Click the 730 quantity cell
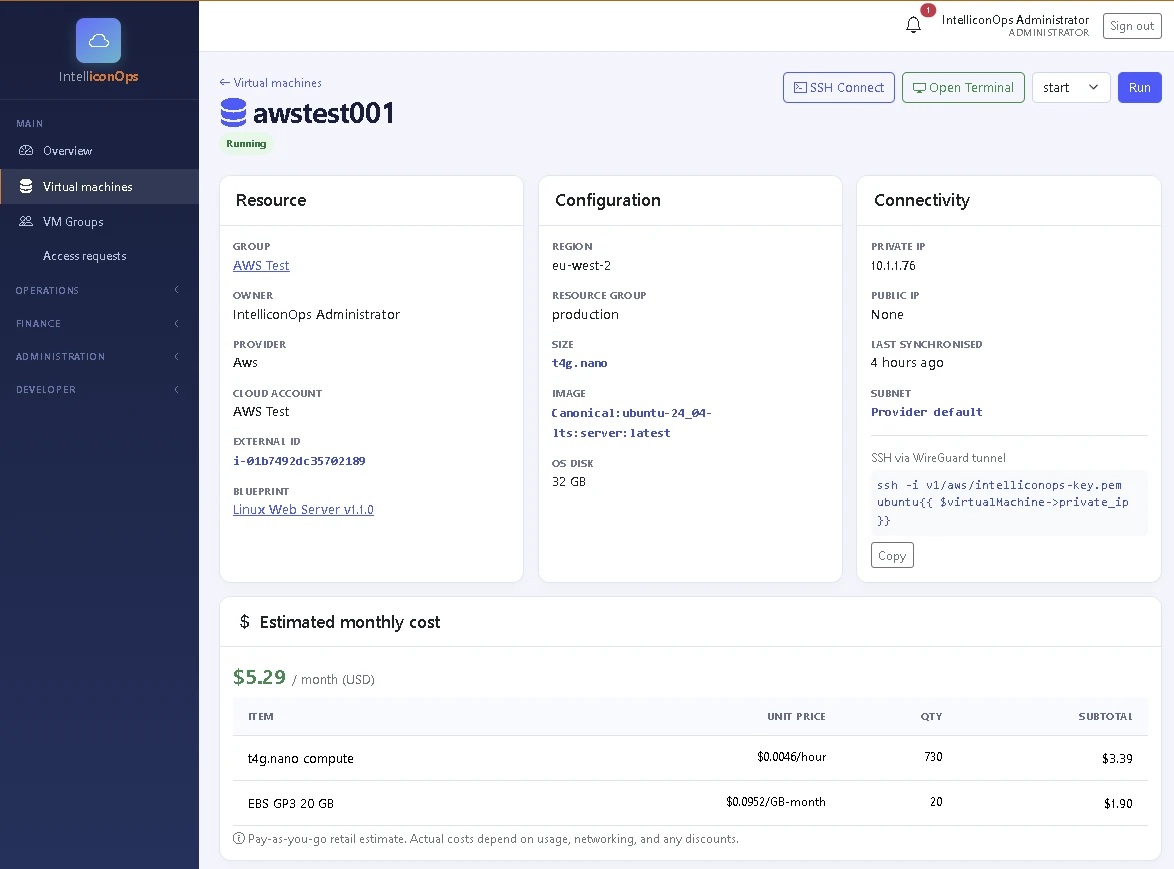1174x869 pixels. pos(933,757)
